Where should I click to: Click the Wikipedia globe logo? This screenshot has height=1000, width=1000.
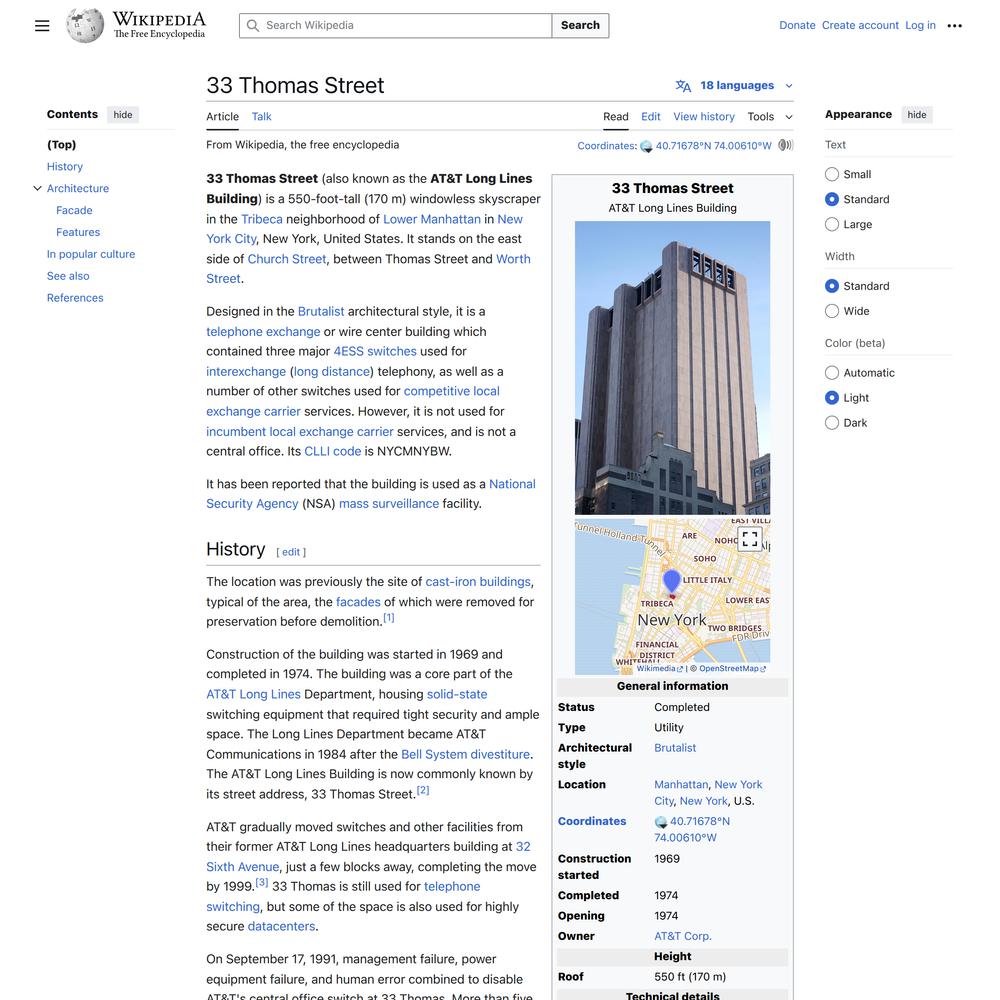(85, 26)
